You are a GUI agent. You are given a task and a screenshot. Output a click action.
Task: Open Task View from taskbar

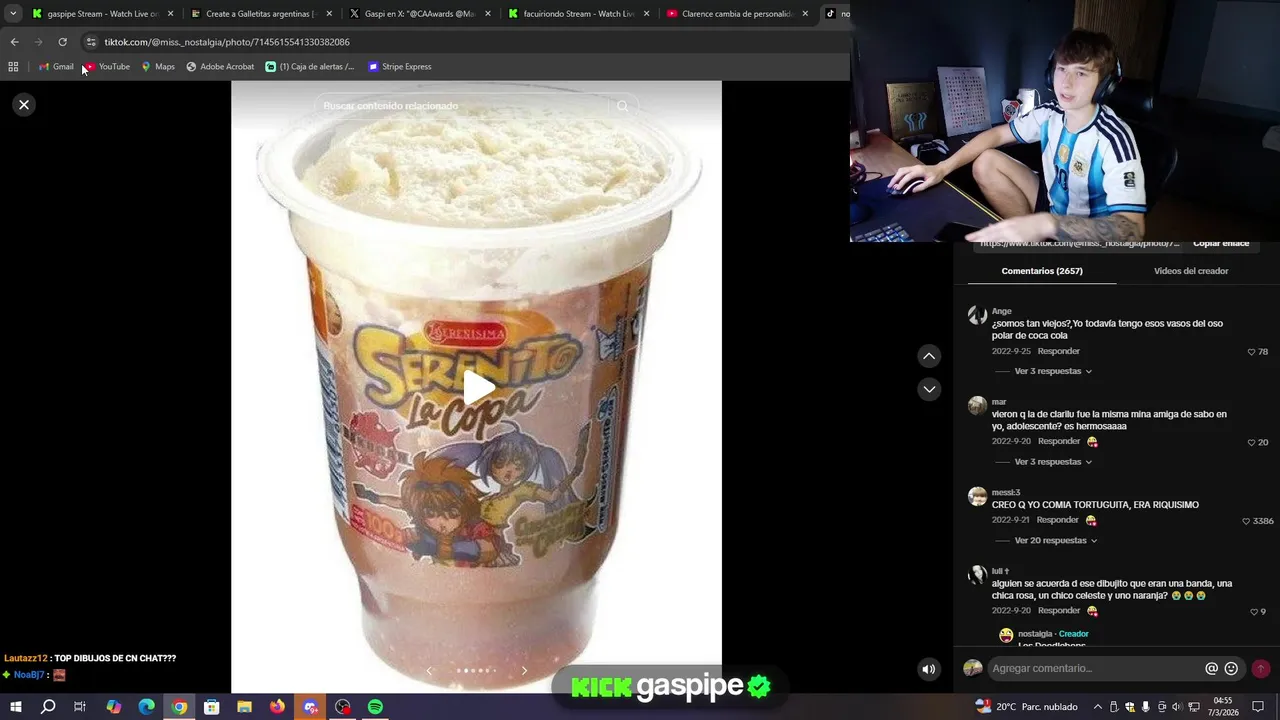[80, 707]
